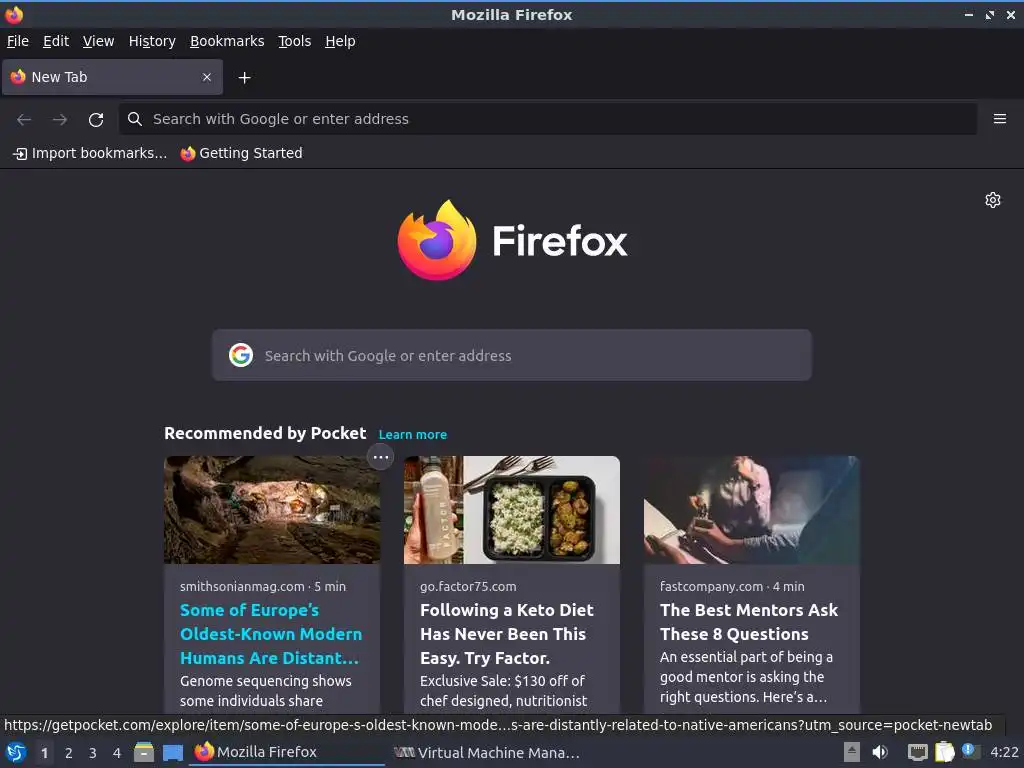Click Recommended by Pocket heading
This screenshot has width=1024, height=768.
(x=265, y=434)
